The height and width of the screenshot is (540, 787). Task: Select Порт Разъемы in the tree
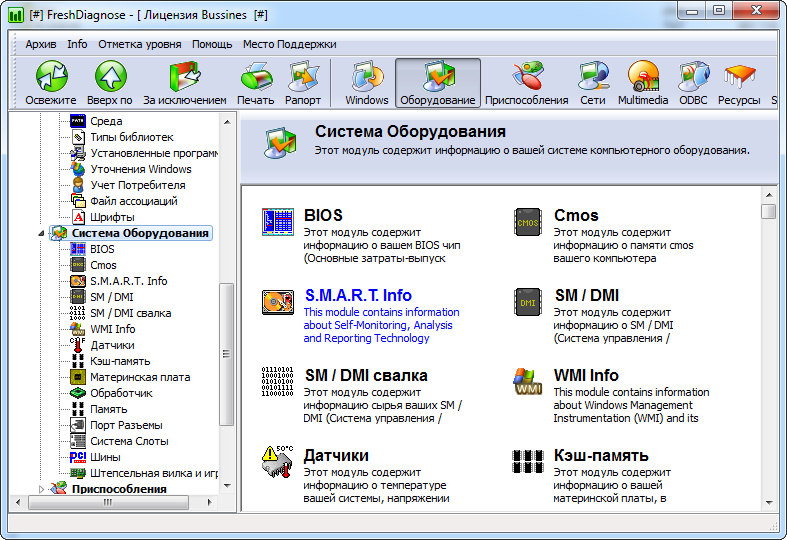[x=126, y=426]
